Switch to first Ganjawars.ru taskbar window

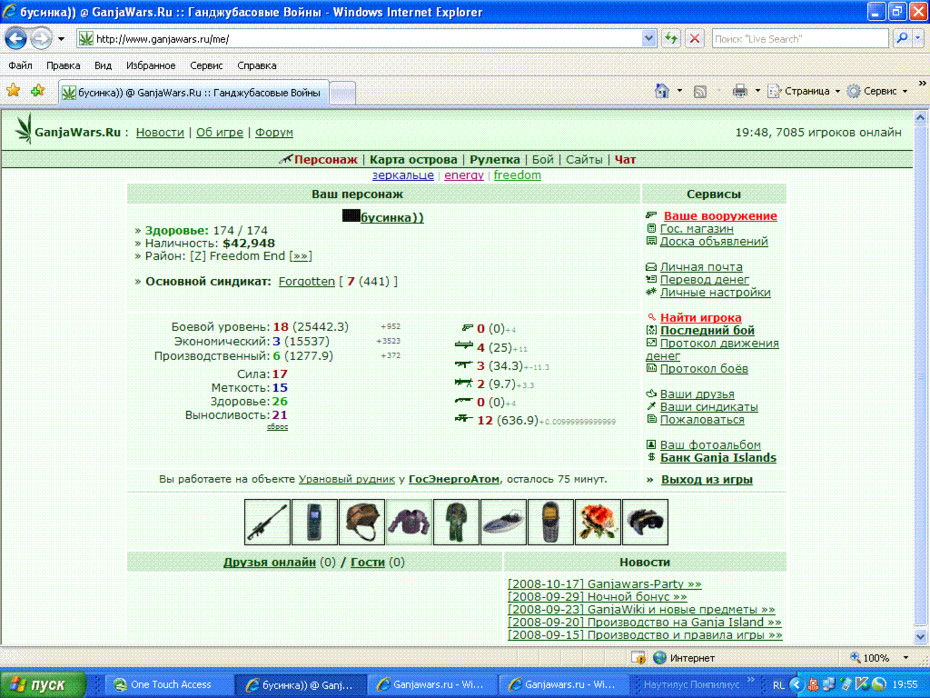pos(432,684)
